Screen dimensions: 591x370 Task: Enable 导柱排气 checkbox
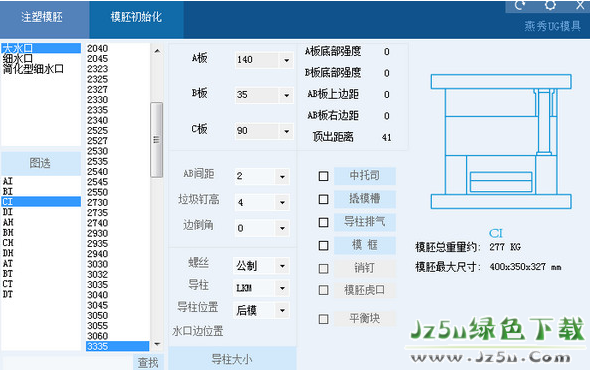point(323,222)
